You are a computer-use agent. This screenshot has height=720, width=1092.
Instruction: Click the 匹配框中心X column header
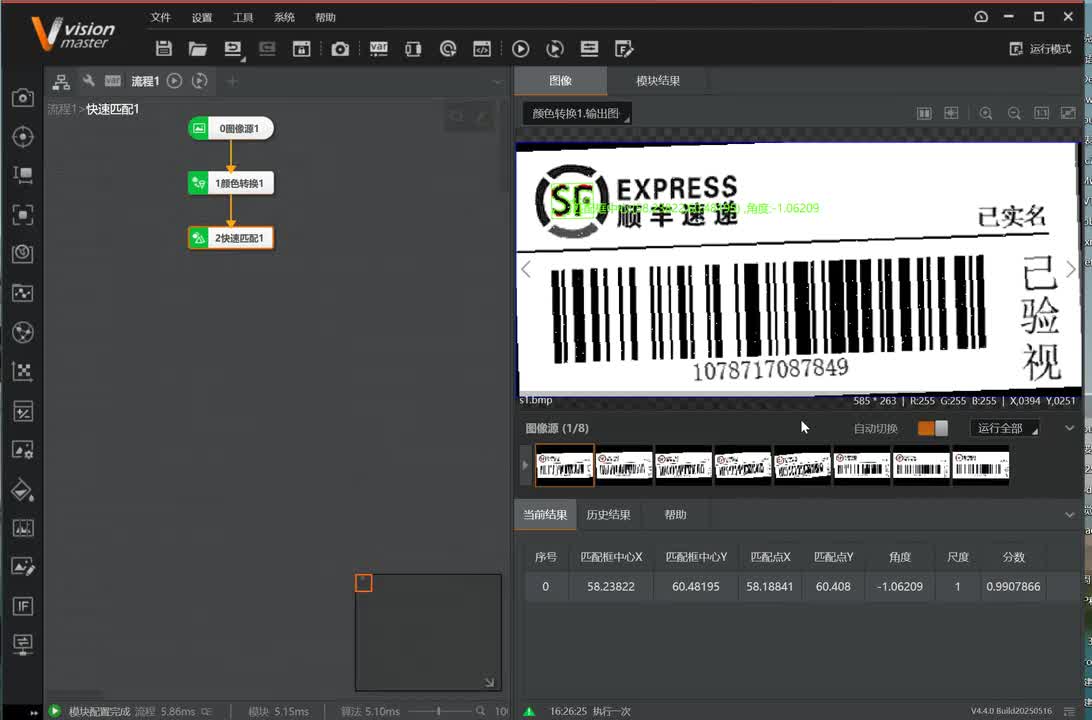[x=611, y=557]
